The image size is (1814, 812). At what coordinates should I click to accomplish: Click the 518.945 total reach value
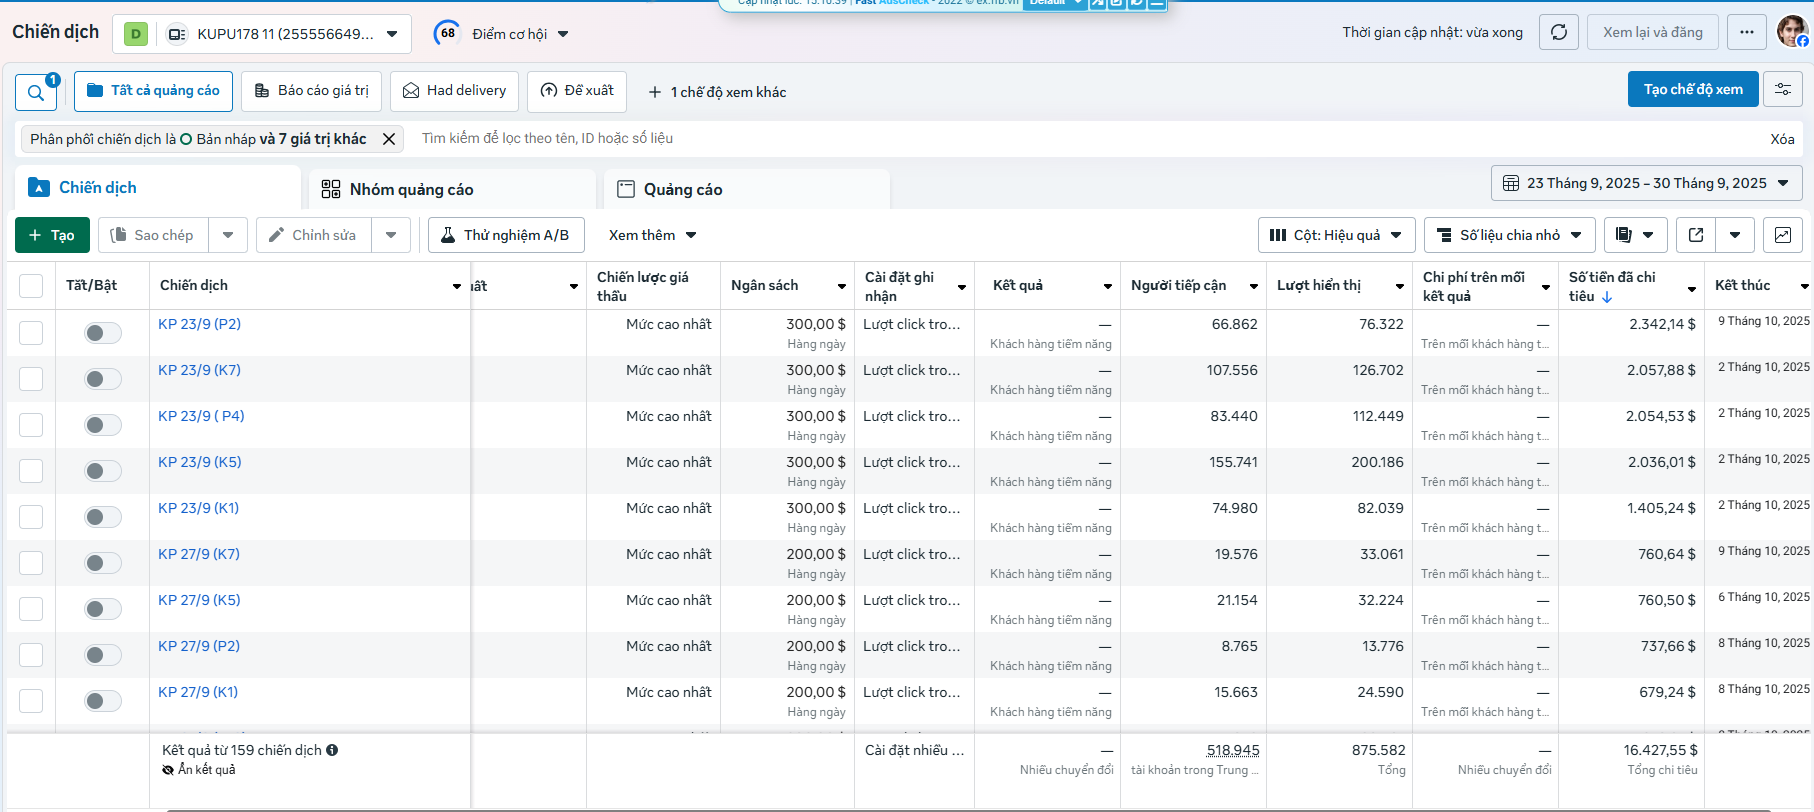[x=1232, y=750]
